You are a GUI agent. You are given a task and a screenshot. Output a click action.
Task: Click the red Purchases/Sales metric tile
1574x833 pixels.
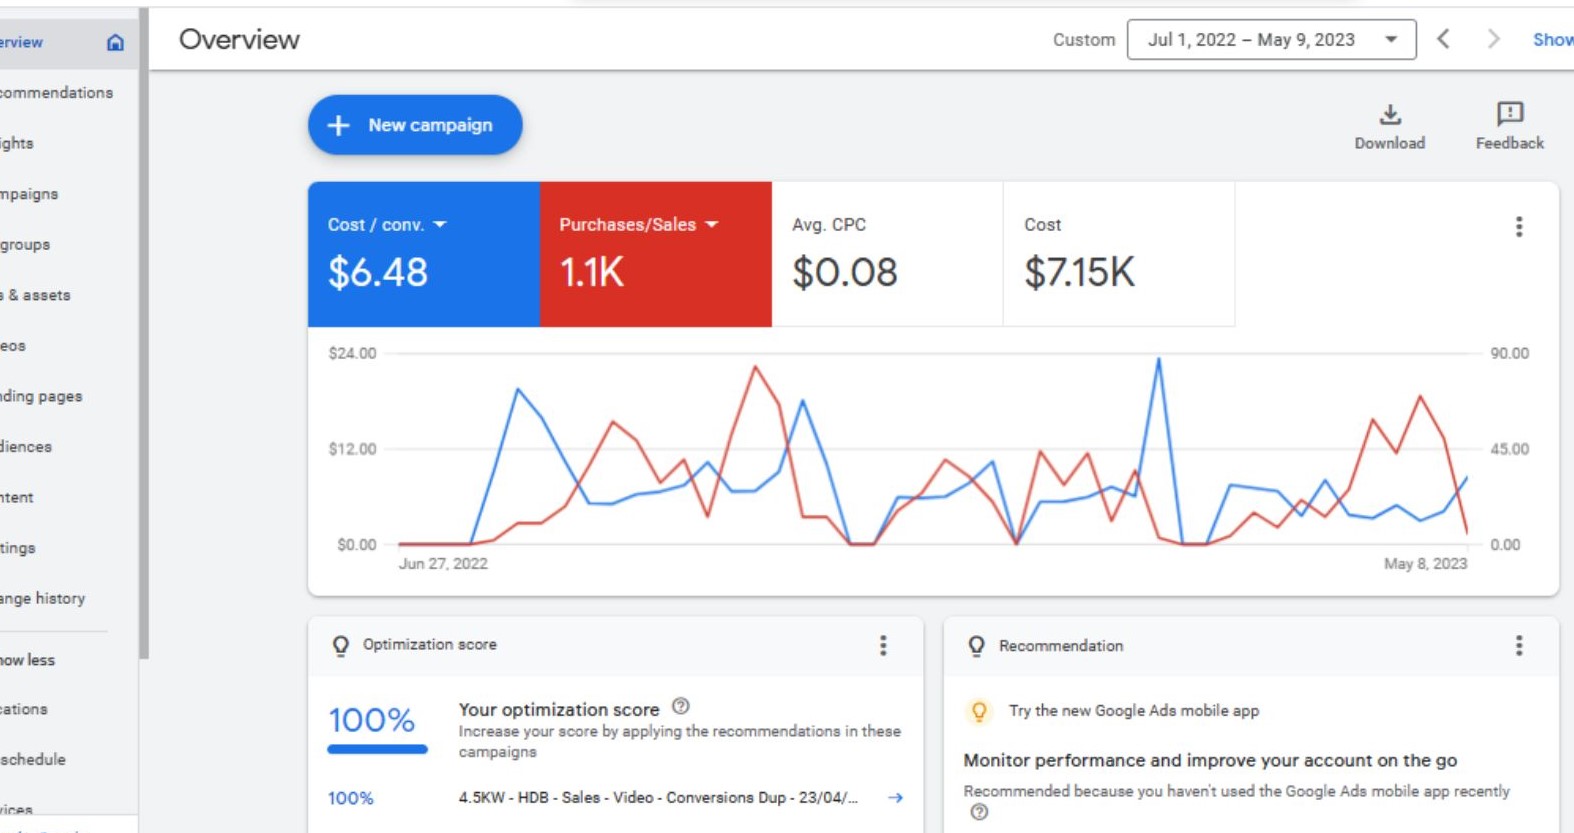pos(656,254)
